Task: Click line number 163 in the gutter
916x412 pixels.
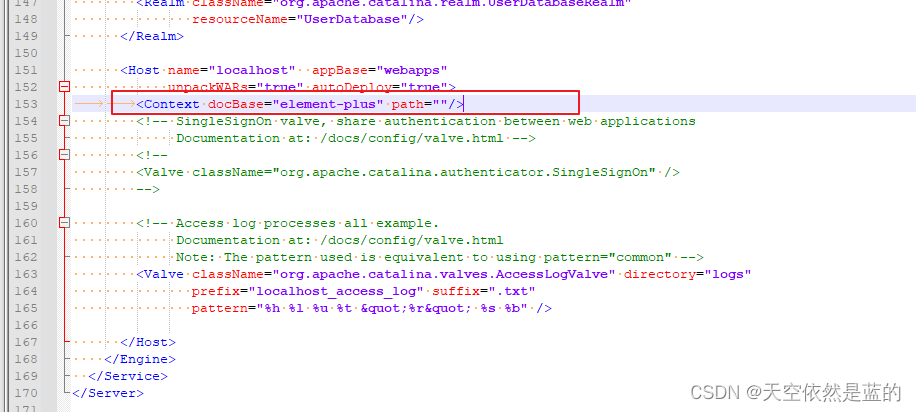Action: 26,273
